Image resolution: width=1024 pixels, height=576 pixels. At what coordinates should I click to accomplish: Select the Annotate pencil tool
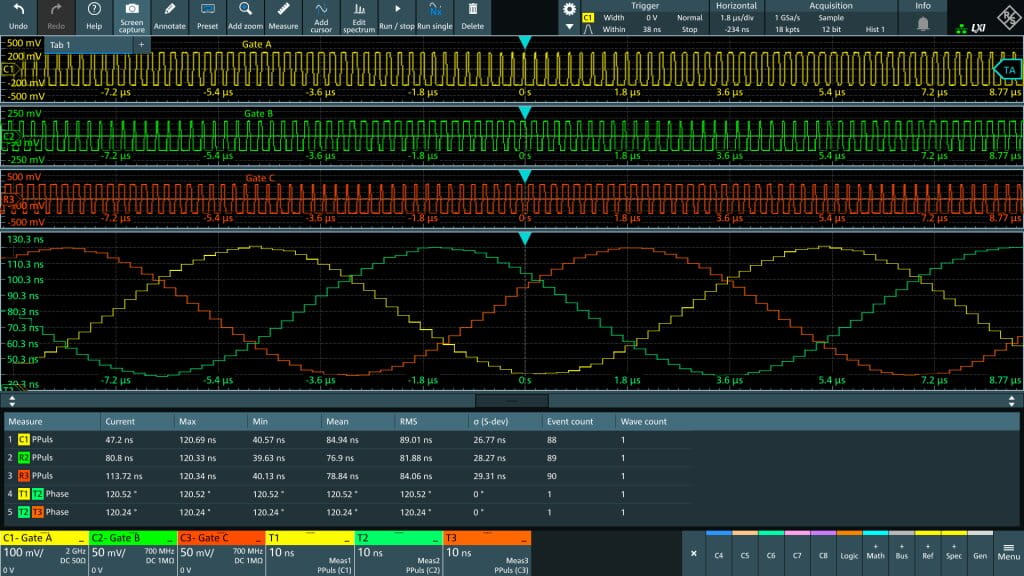coord(170,15)
